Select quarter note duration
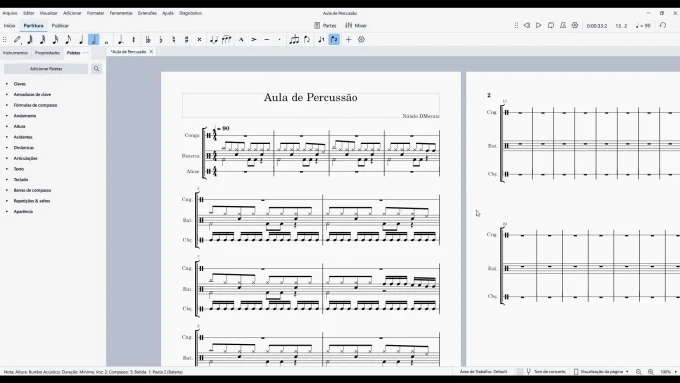The image size is (680, 383). [81, 39]
